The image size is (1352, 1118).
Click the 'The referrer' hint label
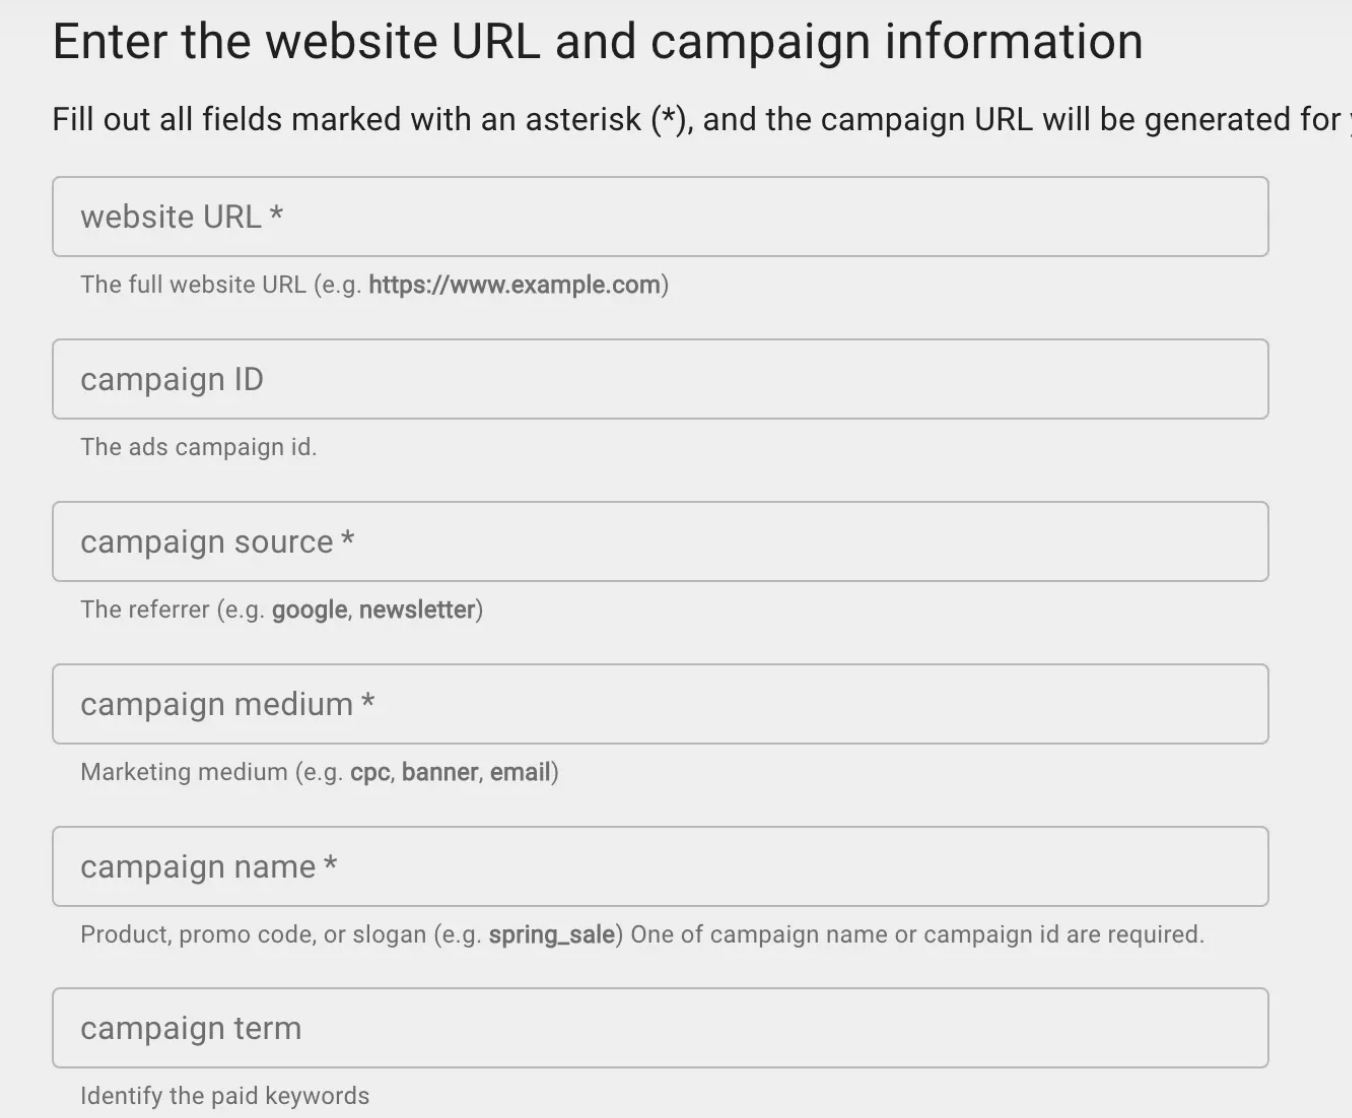(x=145, y=610)
